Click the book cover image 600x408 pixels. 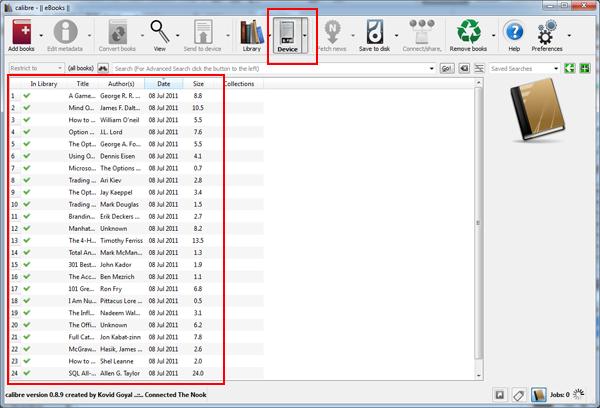point(538,110)
